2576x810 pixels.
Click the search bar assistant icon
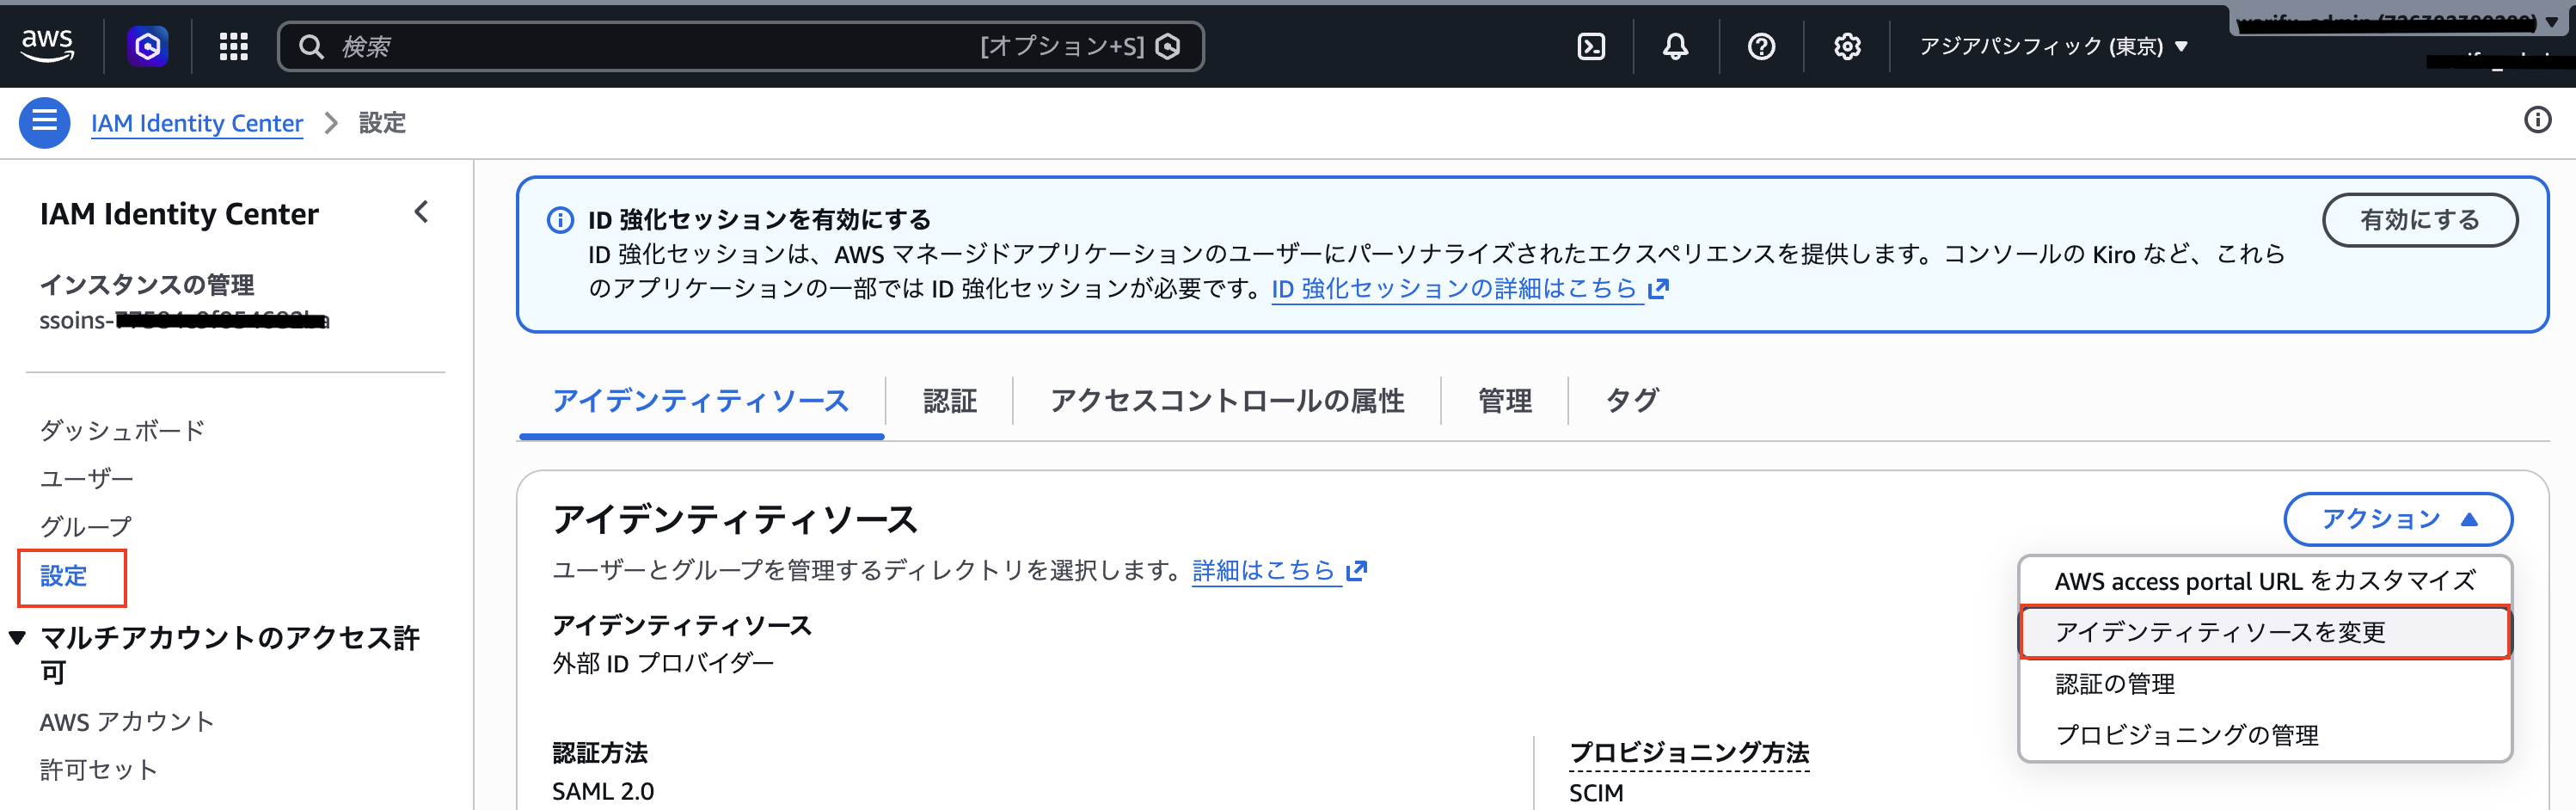tap(1168, 46)
